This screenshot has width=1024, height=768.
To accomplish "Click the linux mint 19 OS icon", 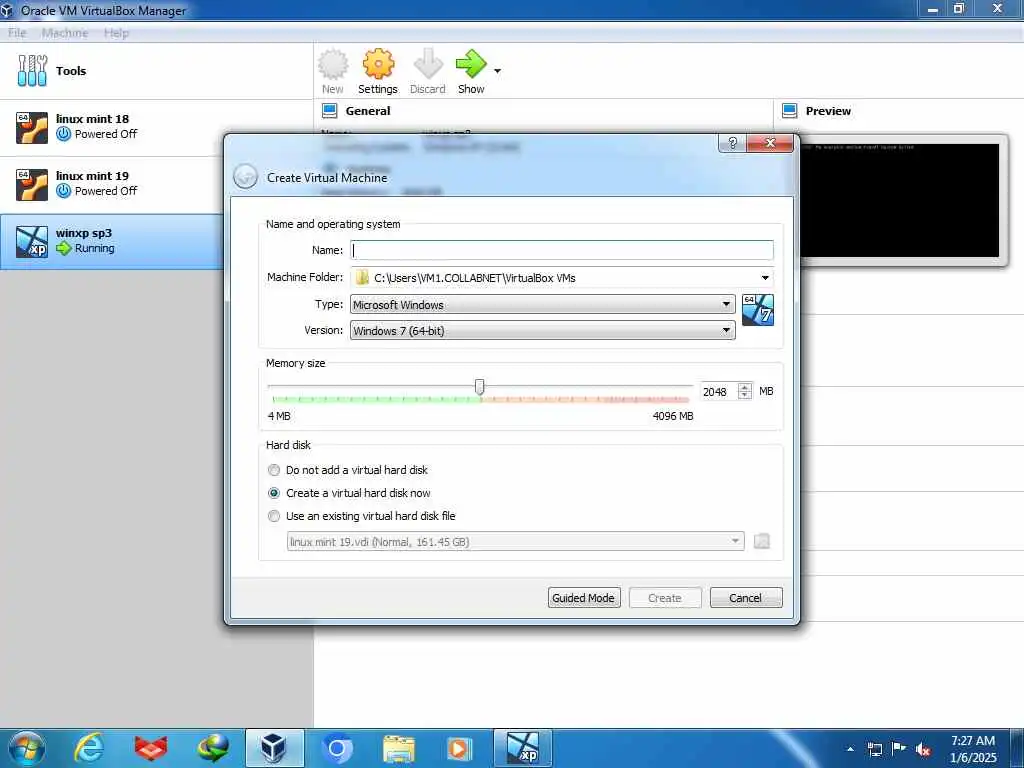I will click(31, 184).
